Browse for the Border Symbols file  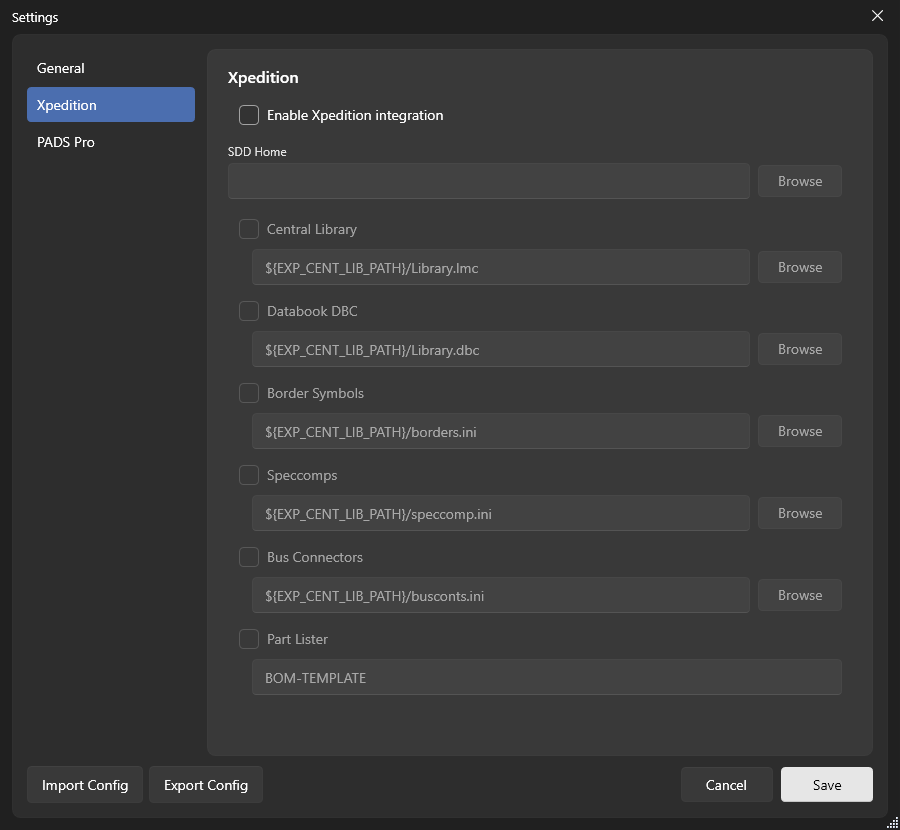tap(800, 431)
